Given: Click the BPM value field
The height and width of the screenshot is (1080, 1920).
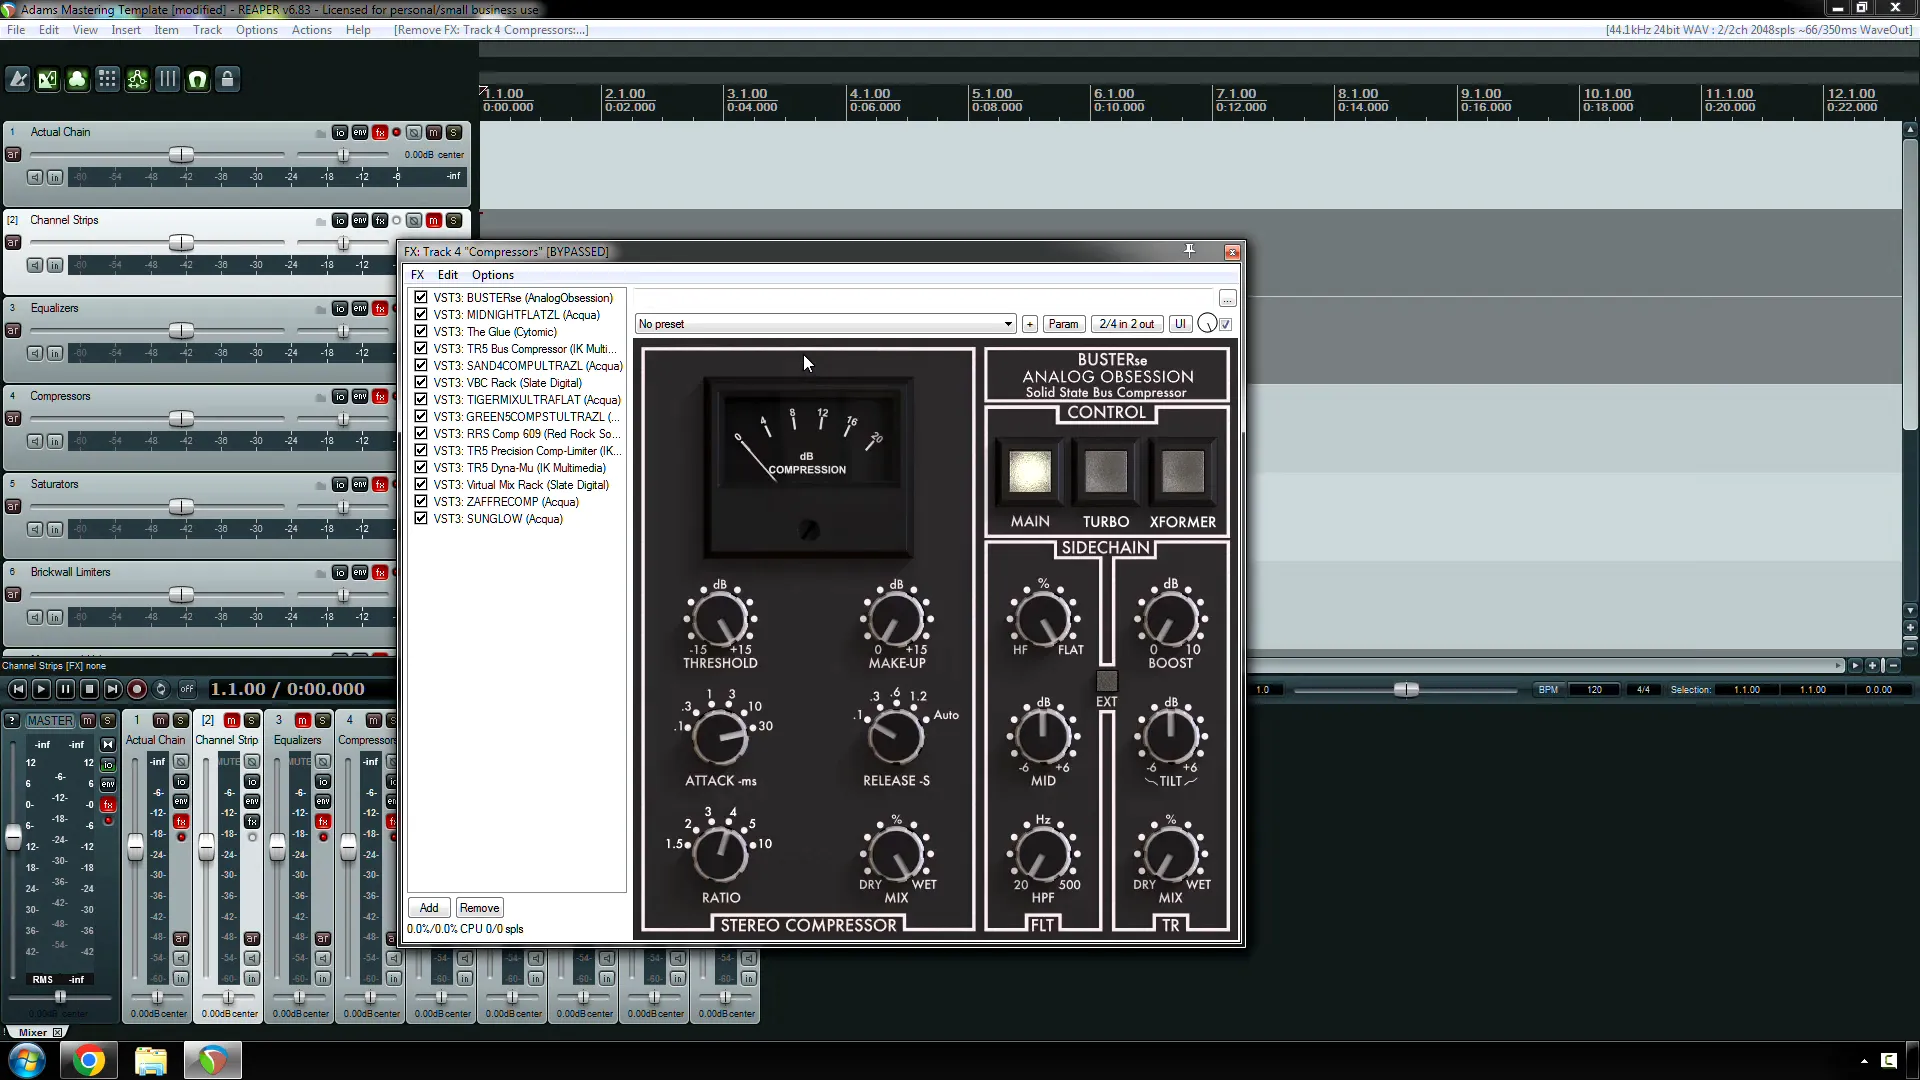Looking at the screenshot, I should click(1594, 690).
